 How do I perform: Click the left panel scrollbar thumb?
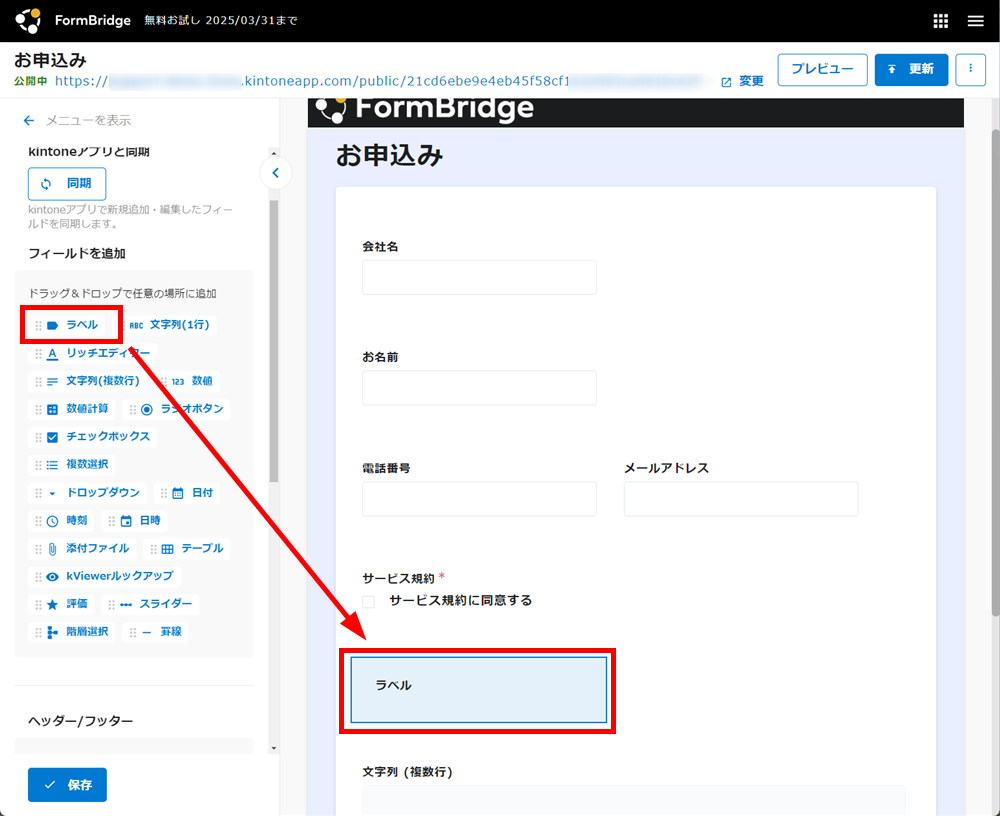(x=274, y=341)
